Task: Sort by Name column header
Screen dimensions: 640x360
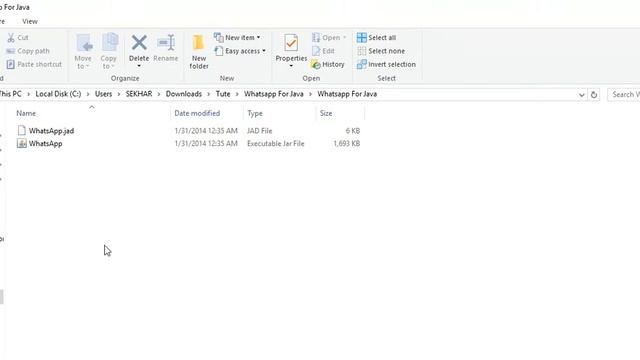Action: click(26, 113)
